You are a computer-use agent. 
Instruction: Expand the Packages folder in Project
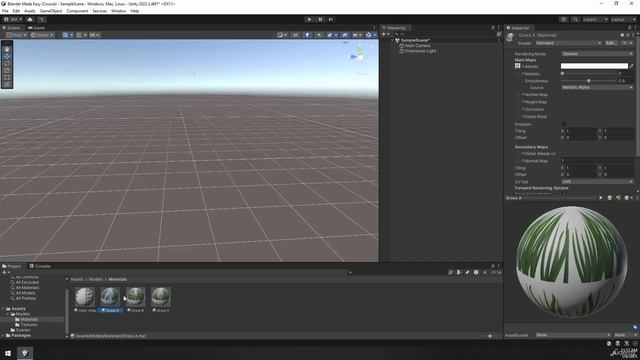tap(3, 336)
